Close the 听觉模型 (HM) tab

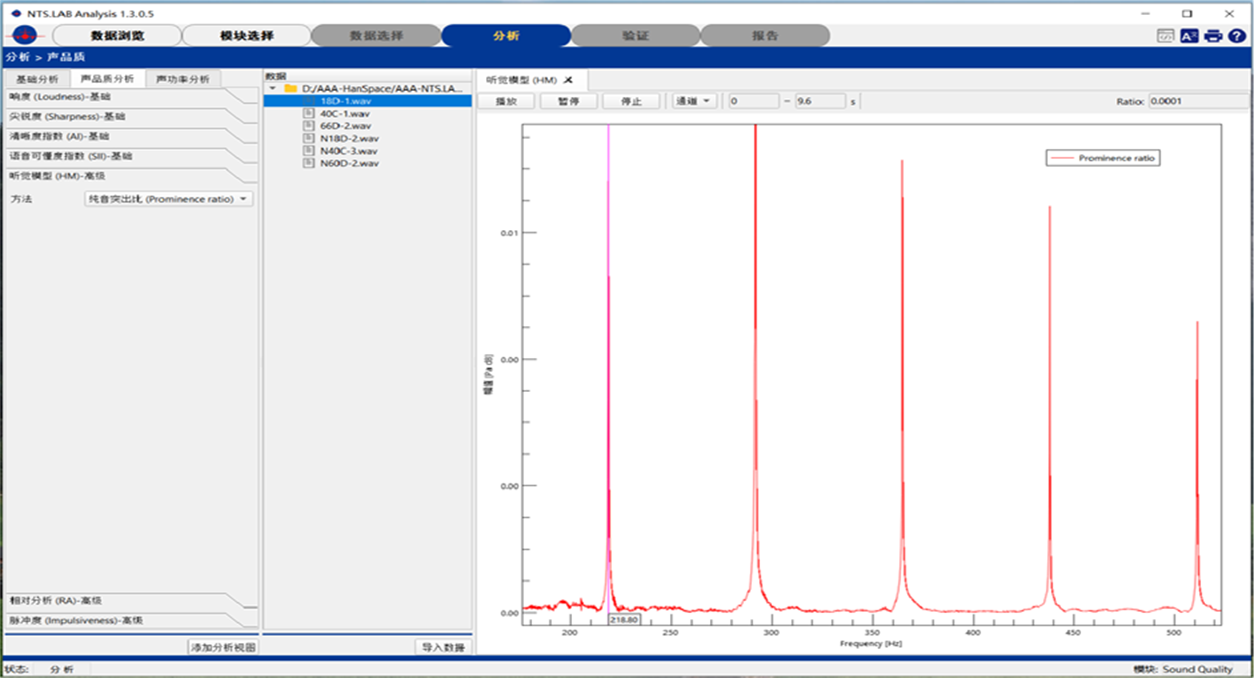pyautogui.click(x=568, y=79)
